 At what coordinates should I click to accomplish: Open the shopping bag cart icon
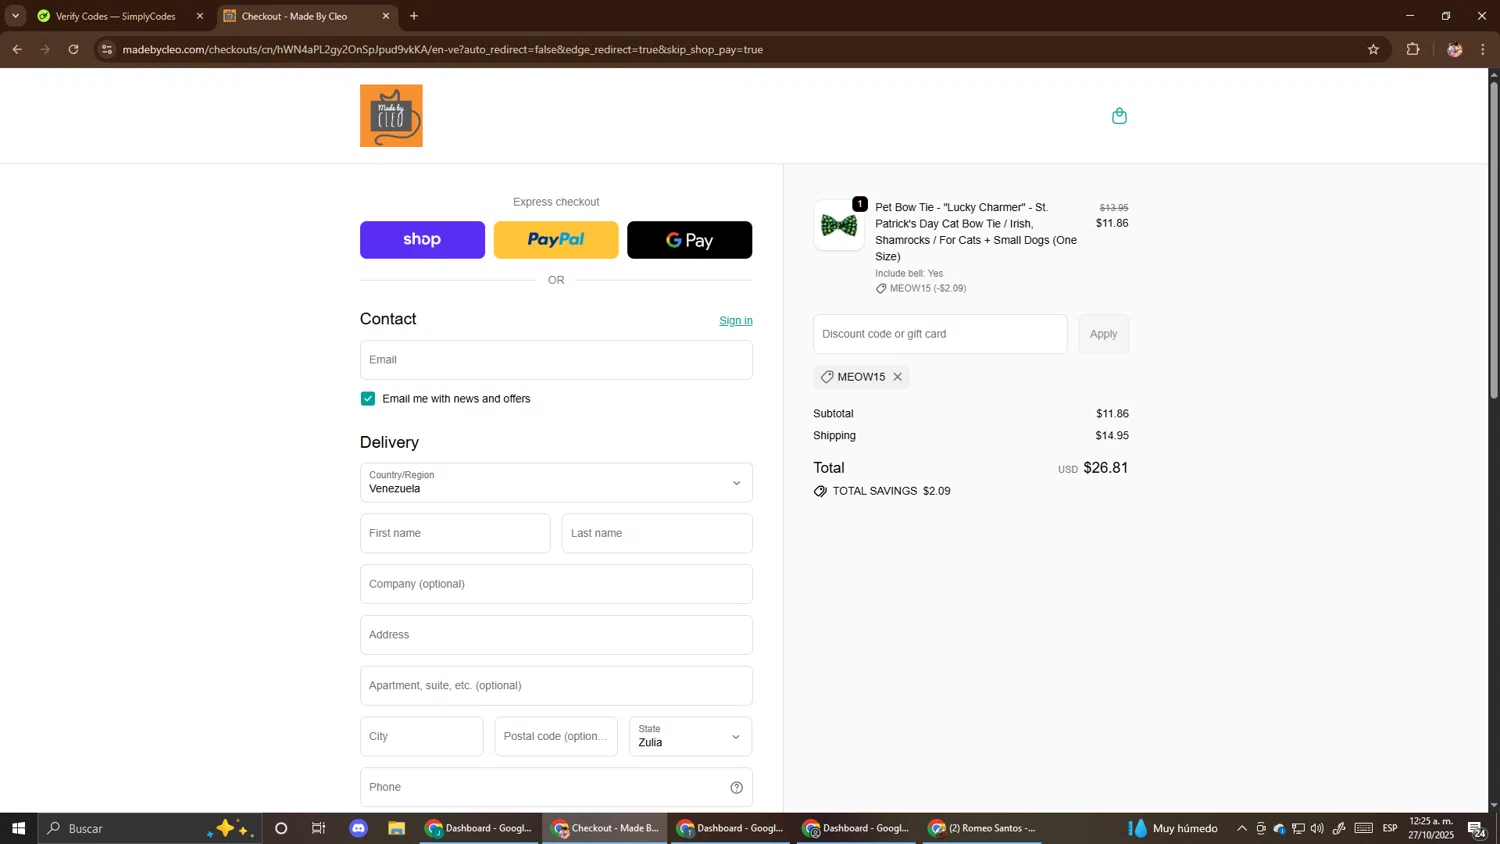click(1119, 116)
